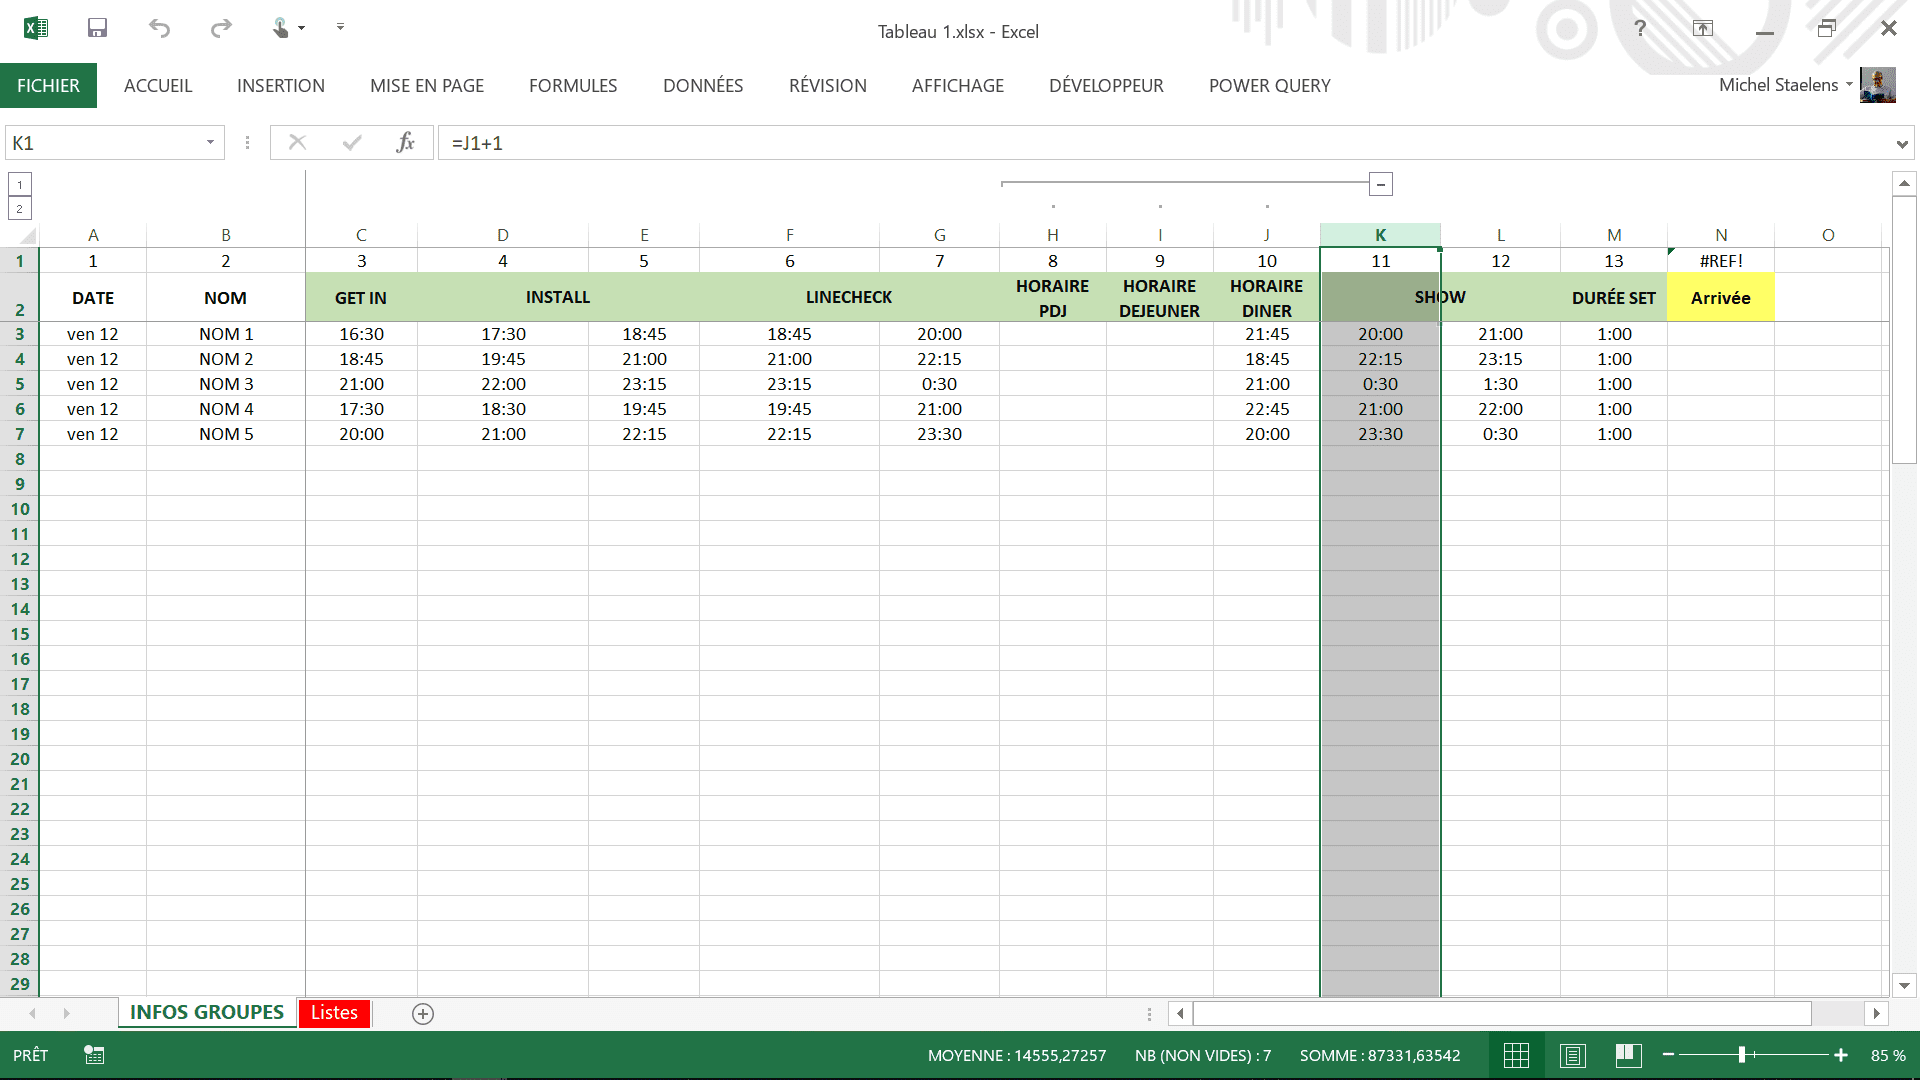Collapse the column group with minus button
The height and width of the screenshot is (1080, 1920).
point(1381,184)
